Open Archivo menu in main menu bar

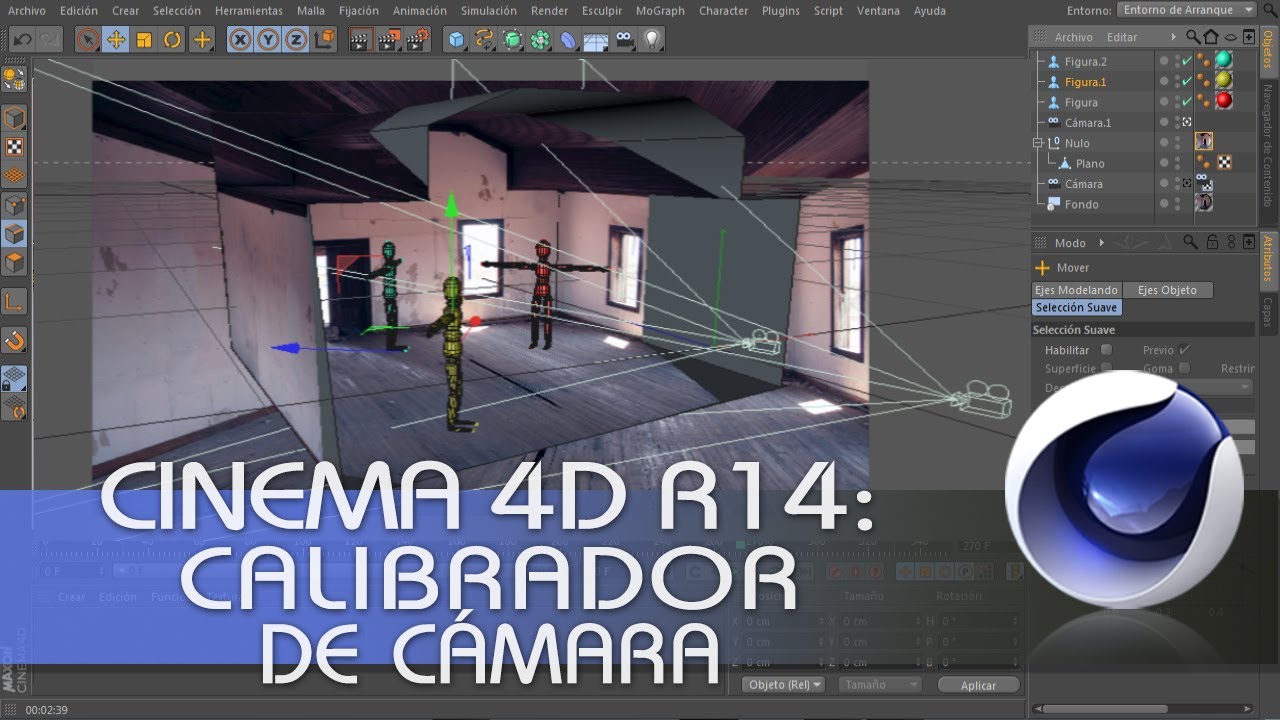(x=27, y=11)
